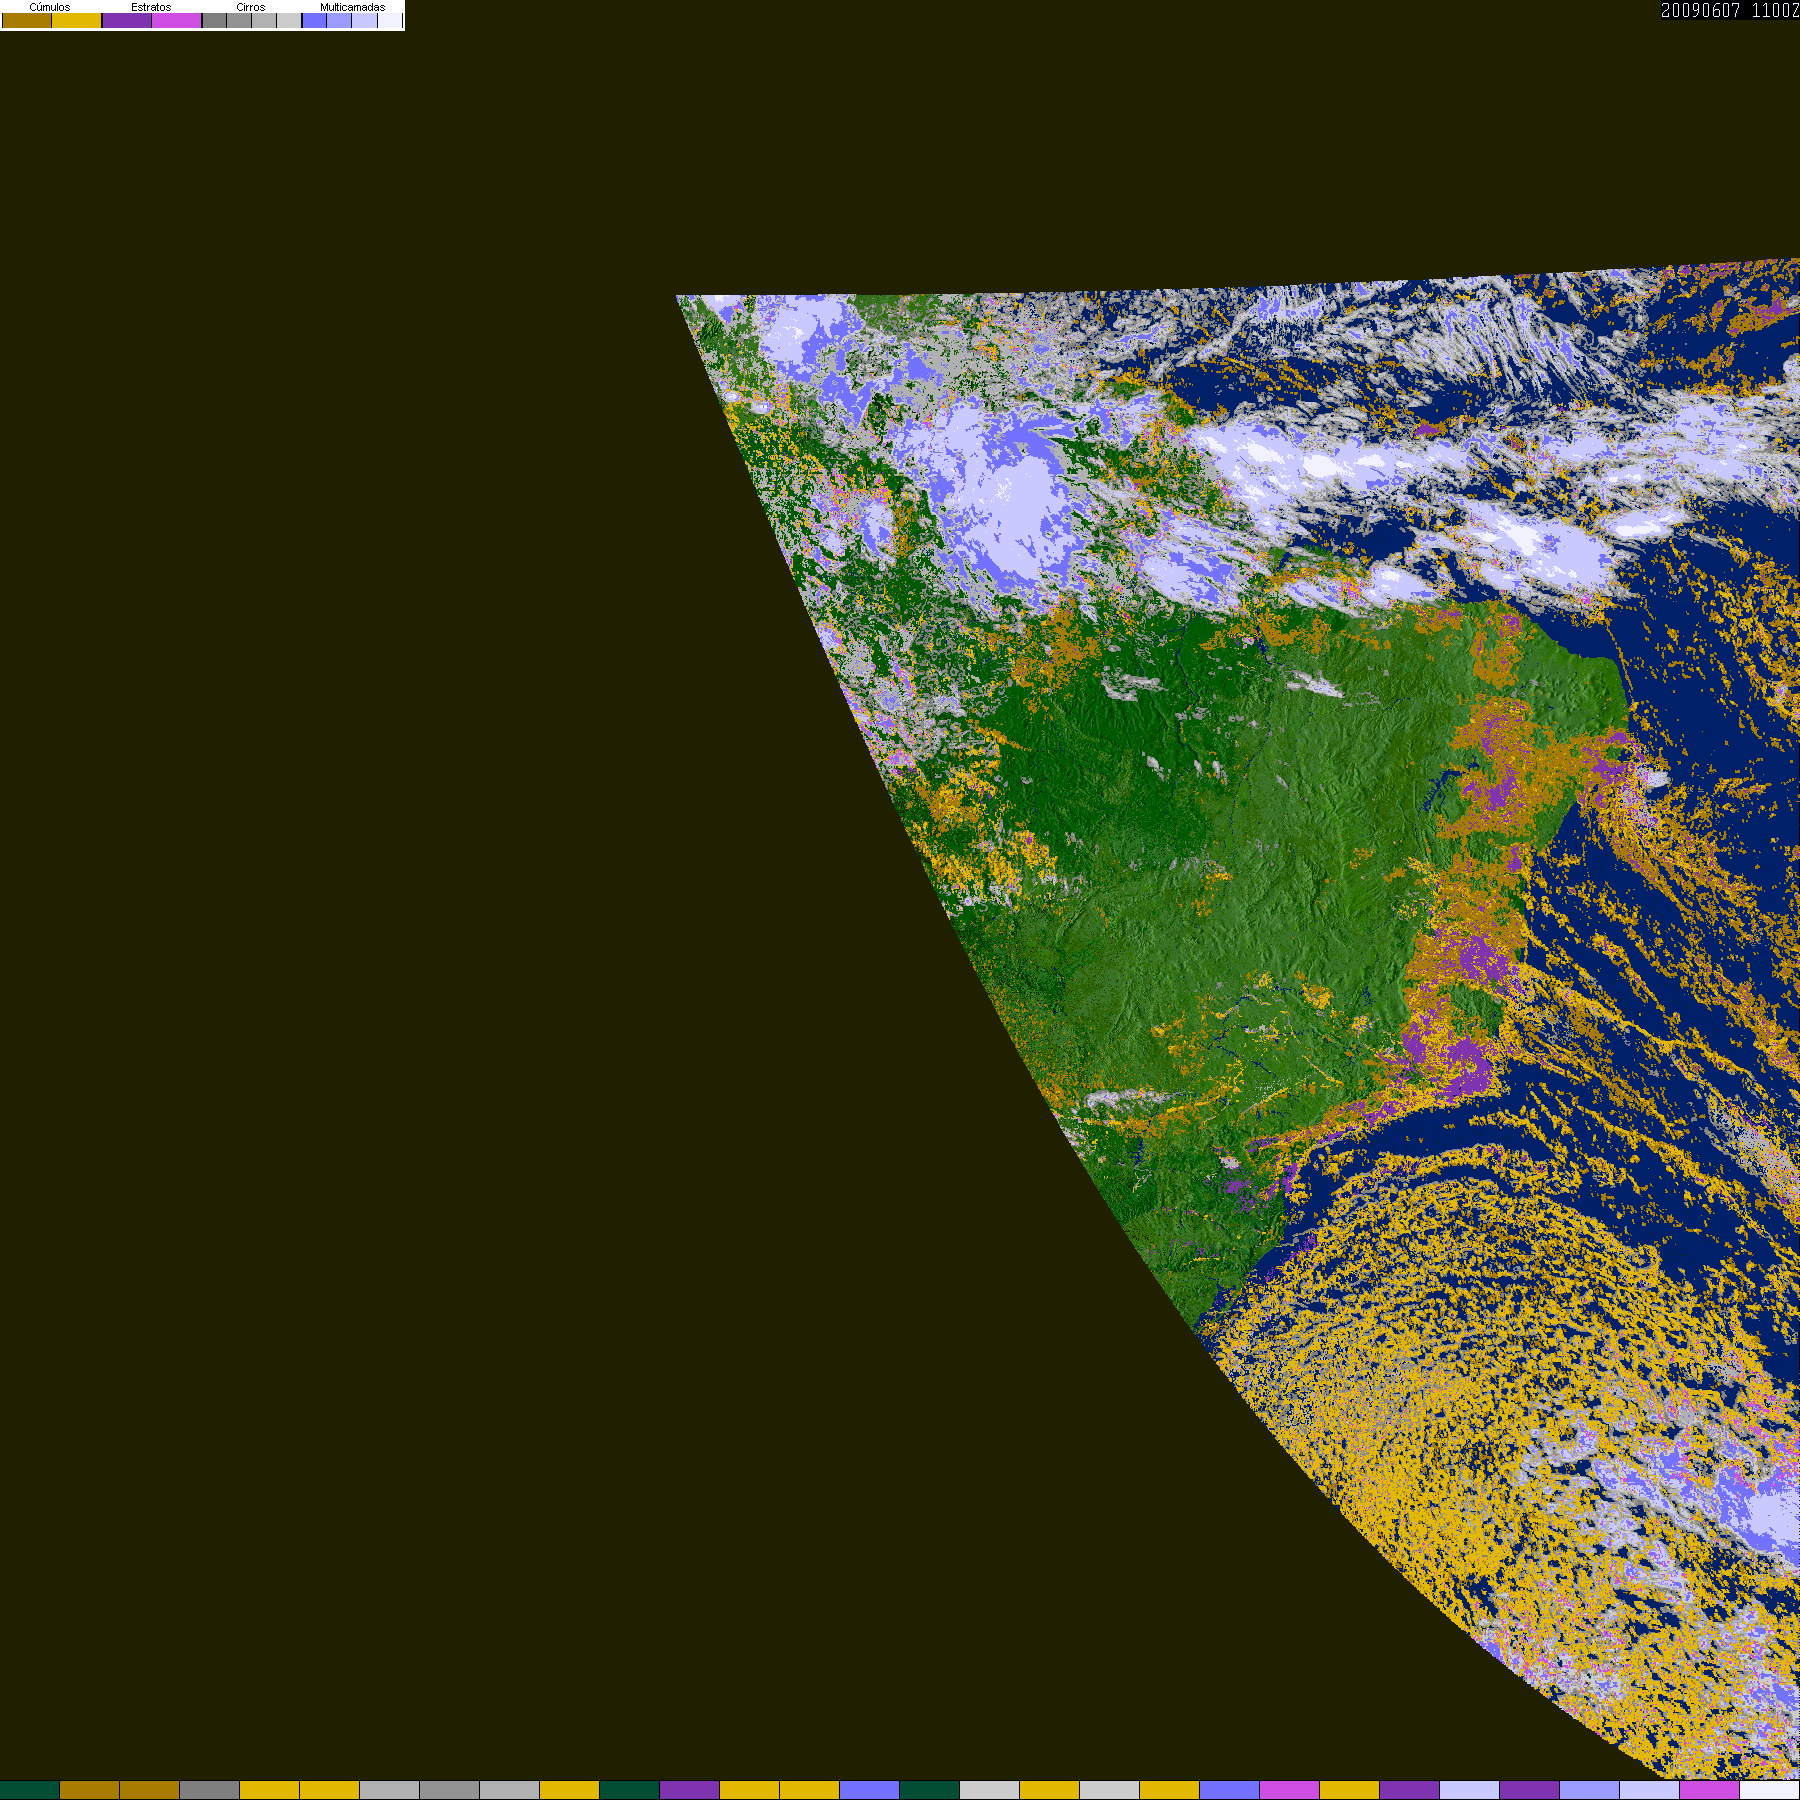This screenshot has width=1800, height=1800.
Task: Click the dark brown Cúmulos legend swatch
Action: coord(27,20)
